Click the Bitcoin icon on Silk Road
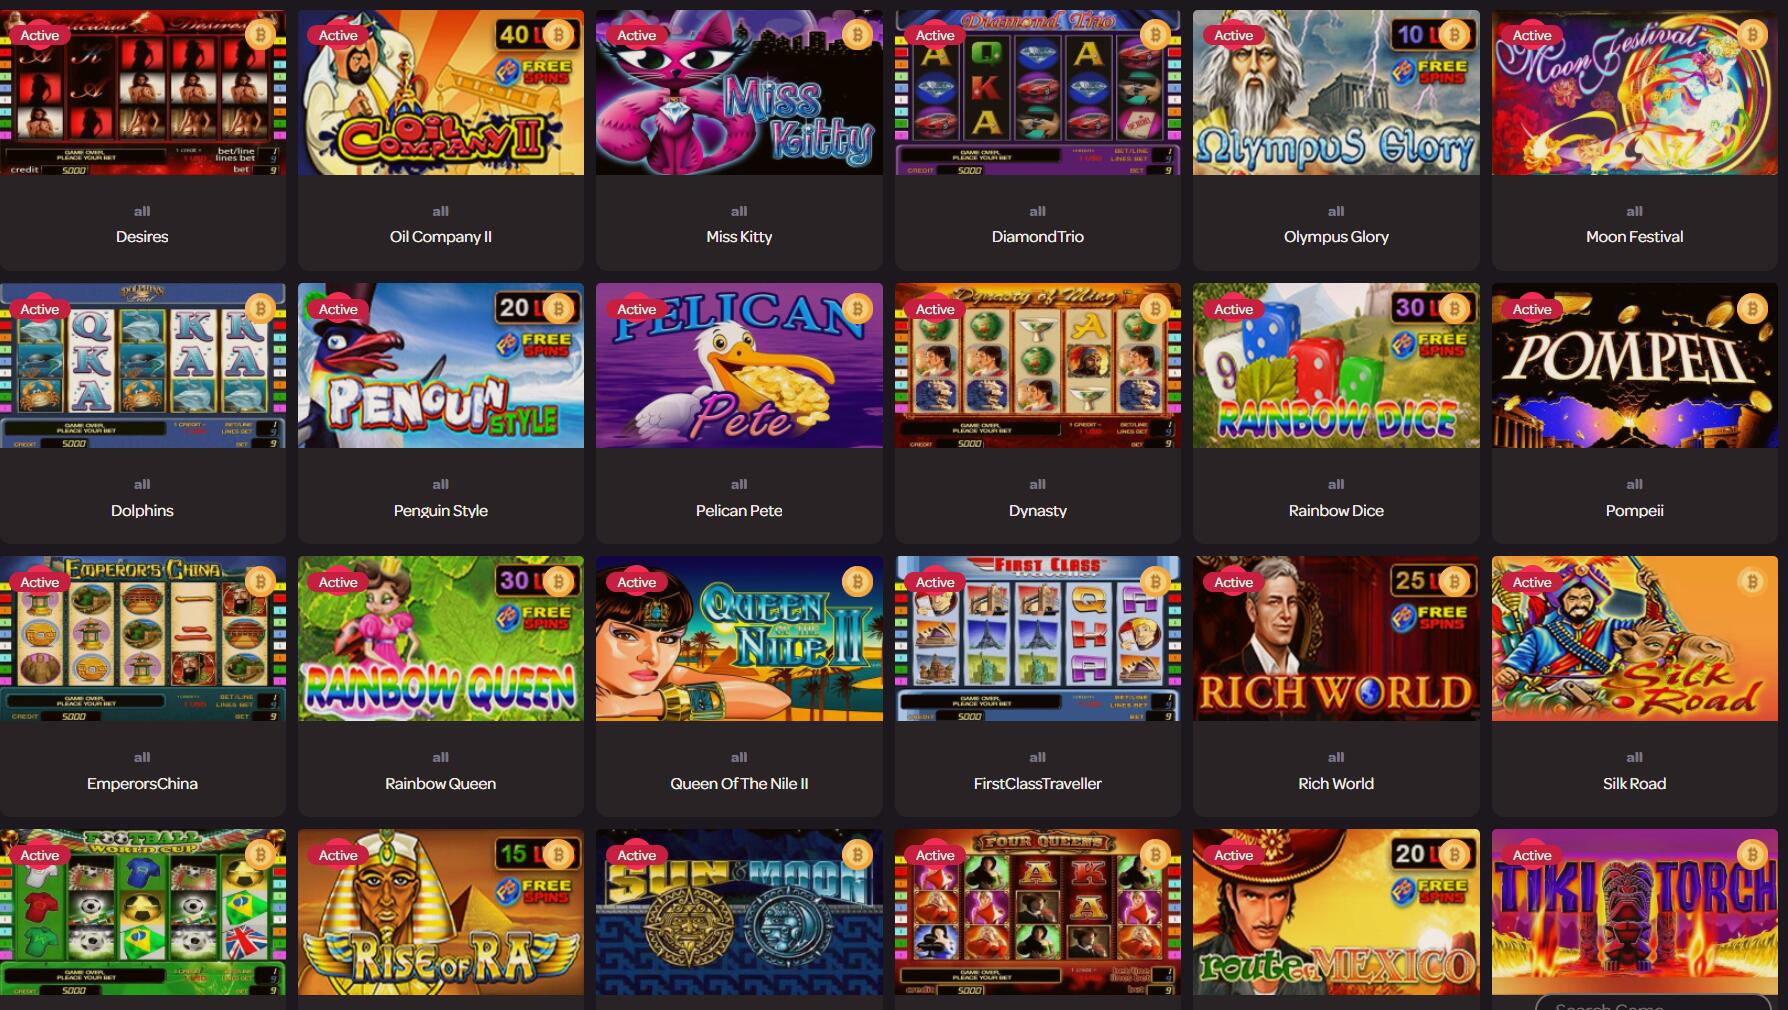Image resolution: width=1788 pixels, height=1010 pixels. click(1752, 582)
